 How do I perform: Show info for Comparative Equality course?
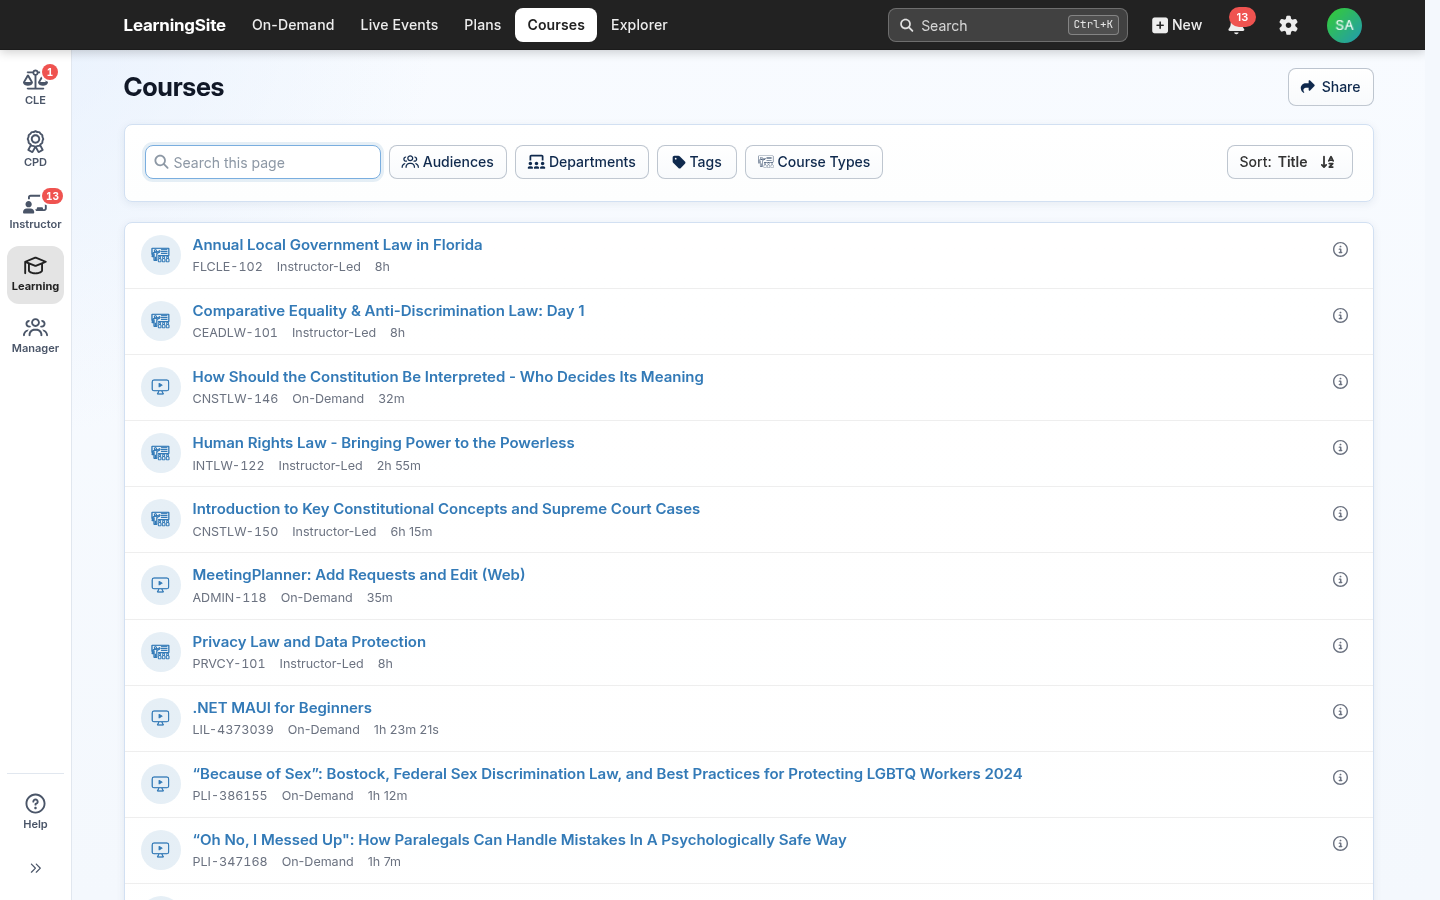click(1340, 316)
